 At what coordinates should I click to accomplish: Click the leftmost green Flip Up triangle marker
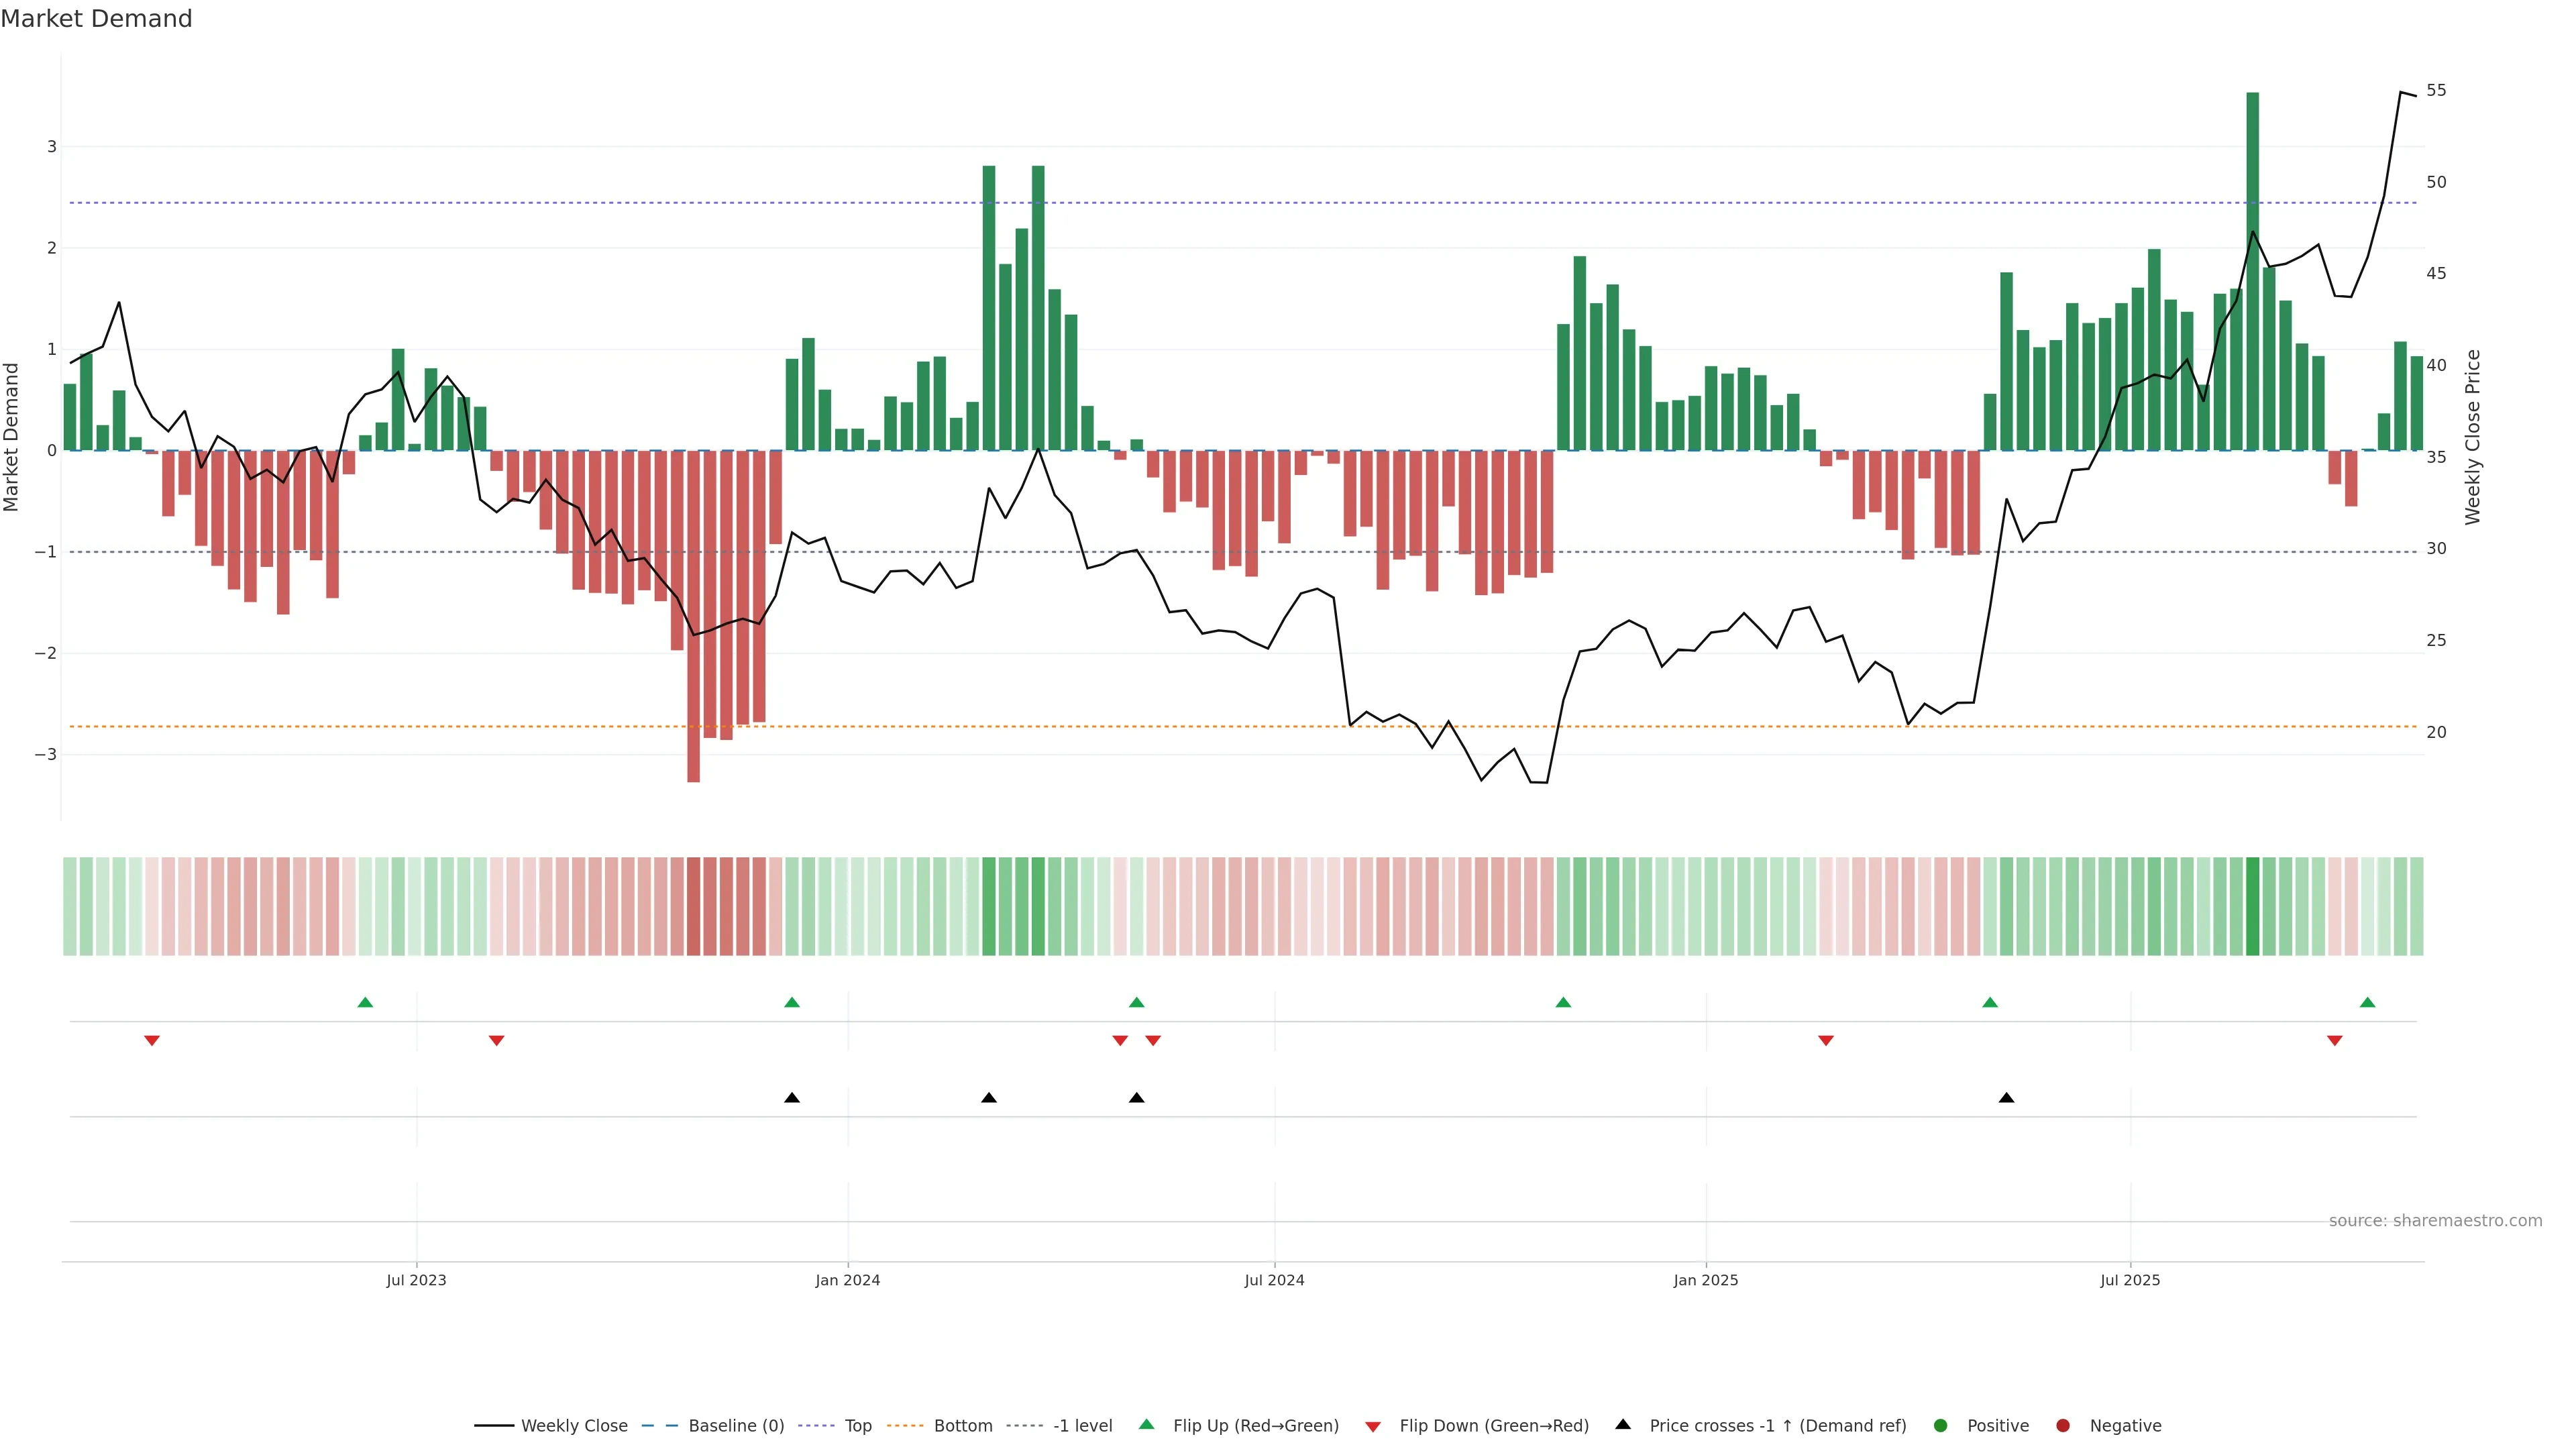(x=365, y=1003)
